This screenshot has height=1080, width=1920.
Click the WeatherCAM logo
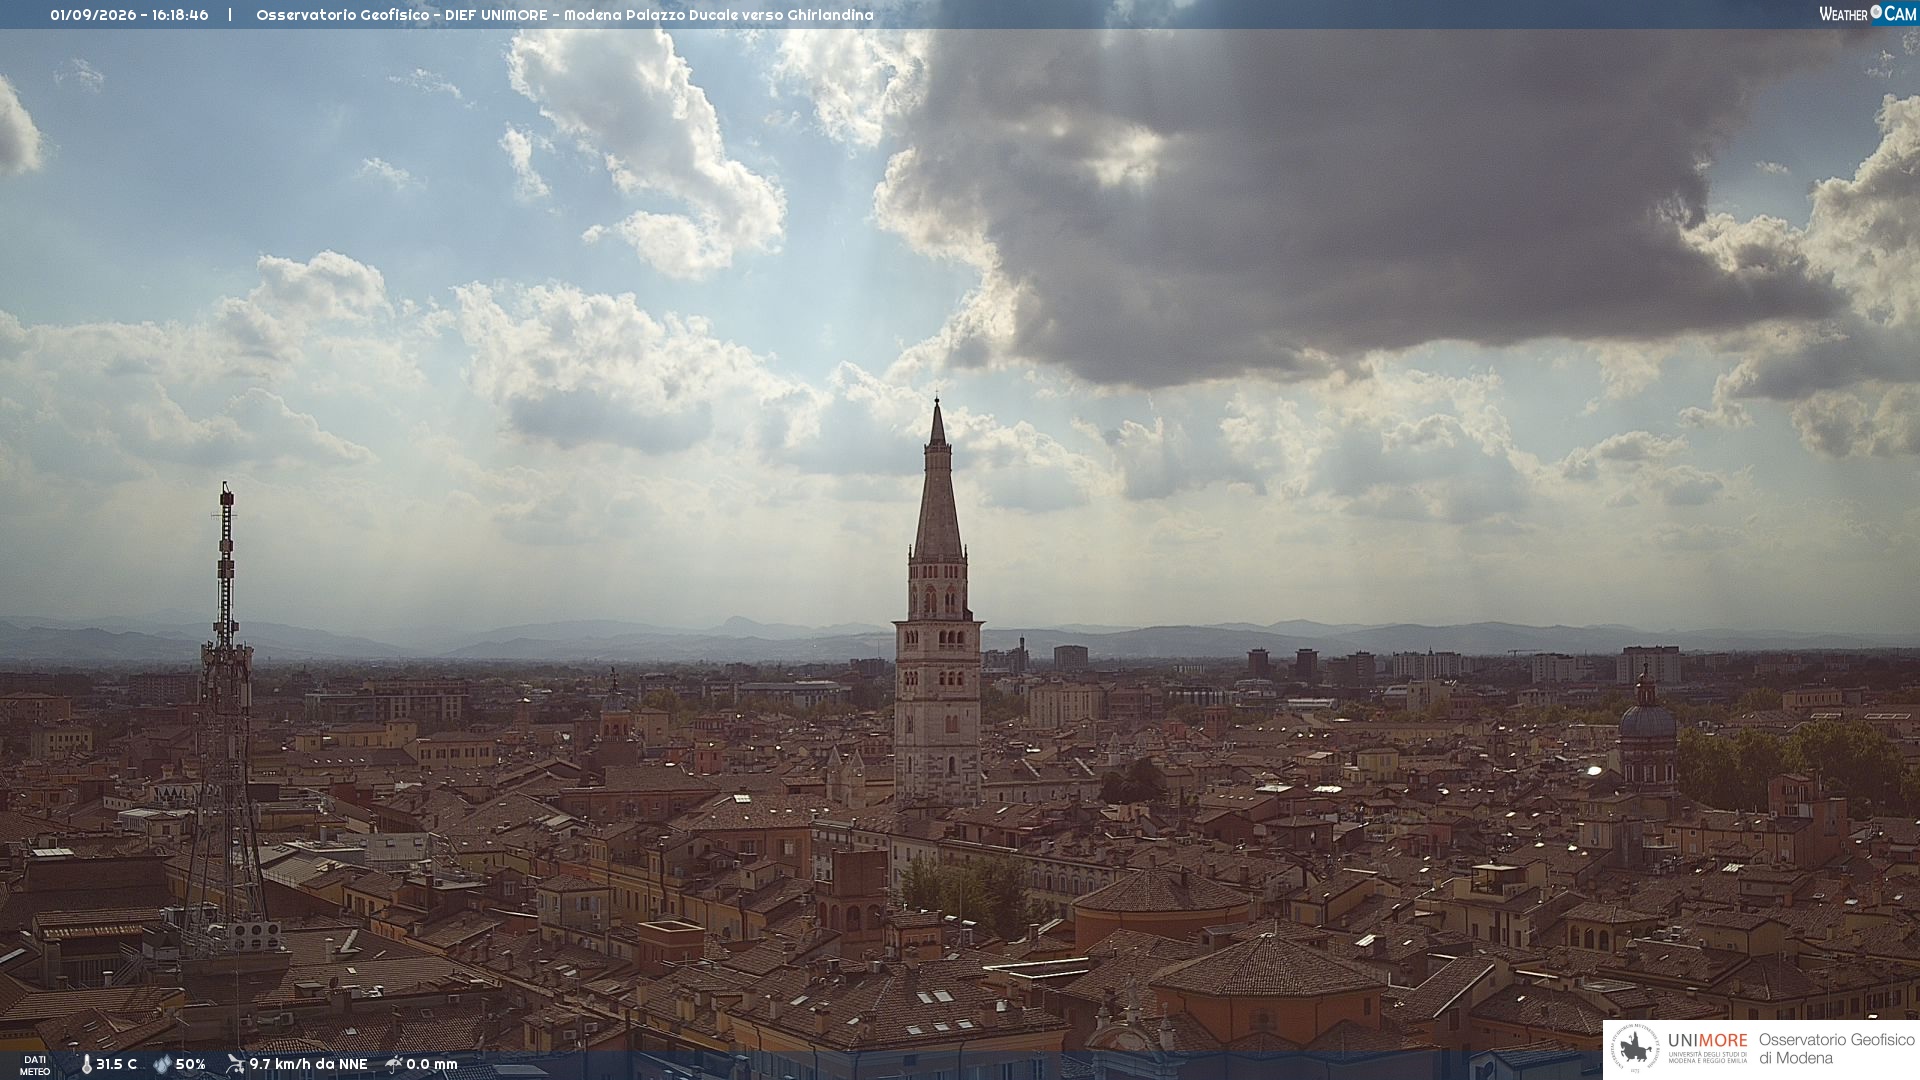(x=1867, y=13)
